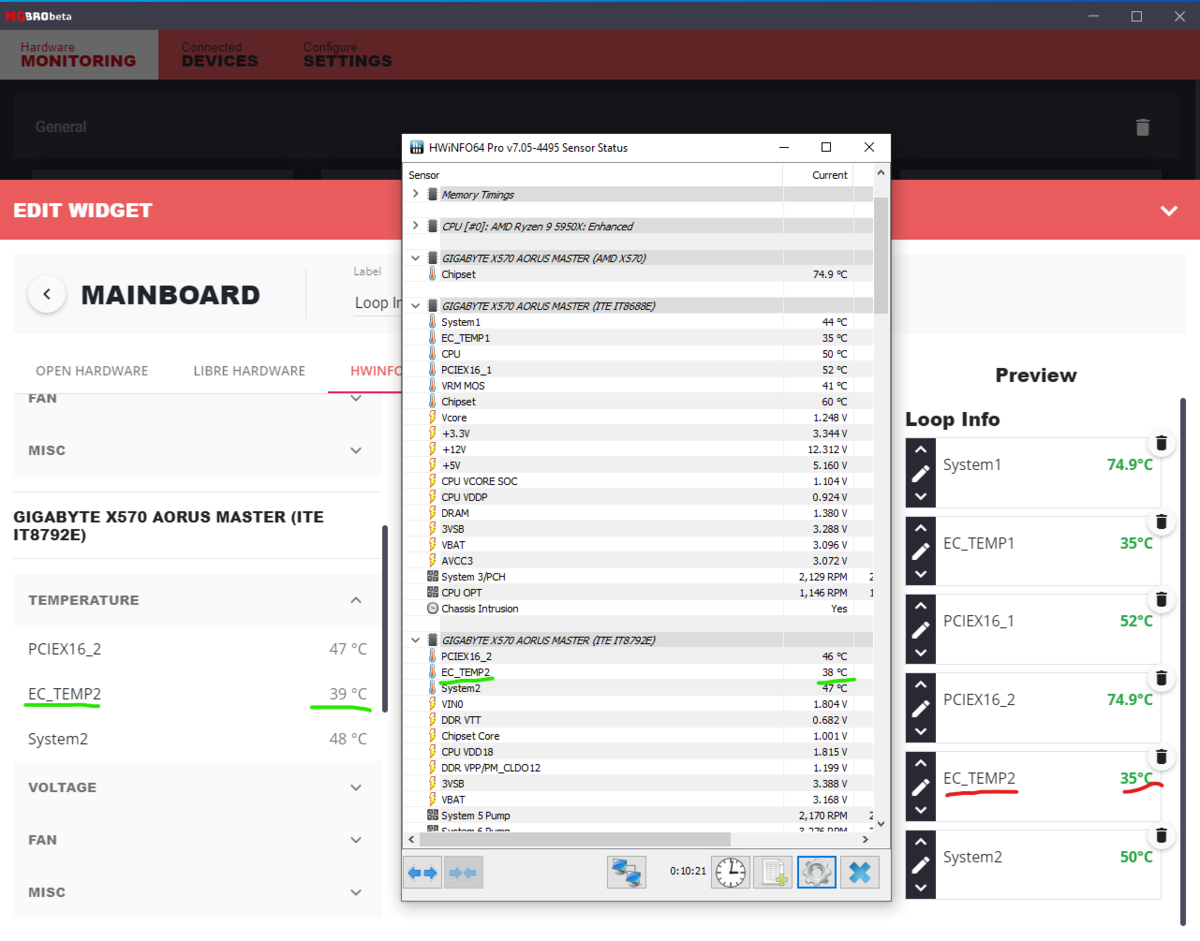This screenshot has width=1200, height=941.
Task: Collapse the ITE IT8688E sensor group
Action: pos(415,306)
